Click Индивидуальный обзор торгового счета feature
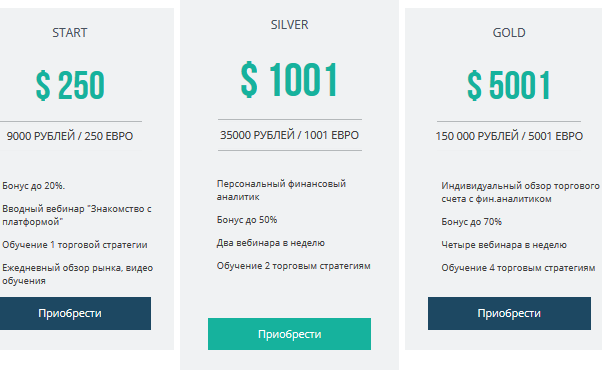The height and width of the screenshot is (370, 602). (520, 192)
